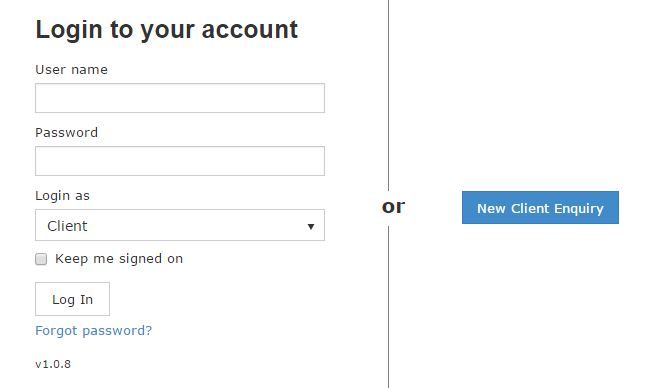Click the Keep me signed on label
Screen dimensions: 650x388
(x=119, y=259)
